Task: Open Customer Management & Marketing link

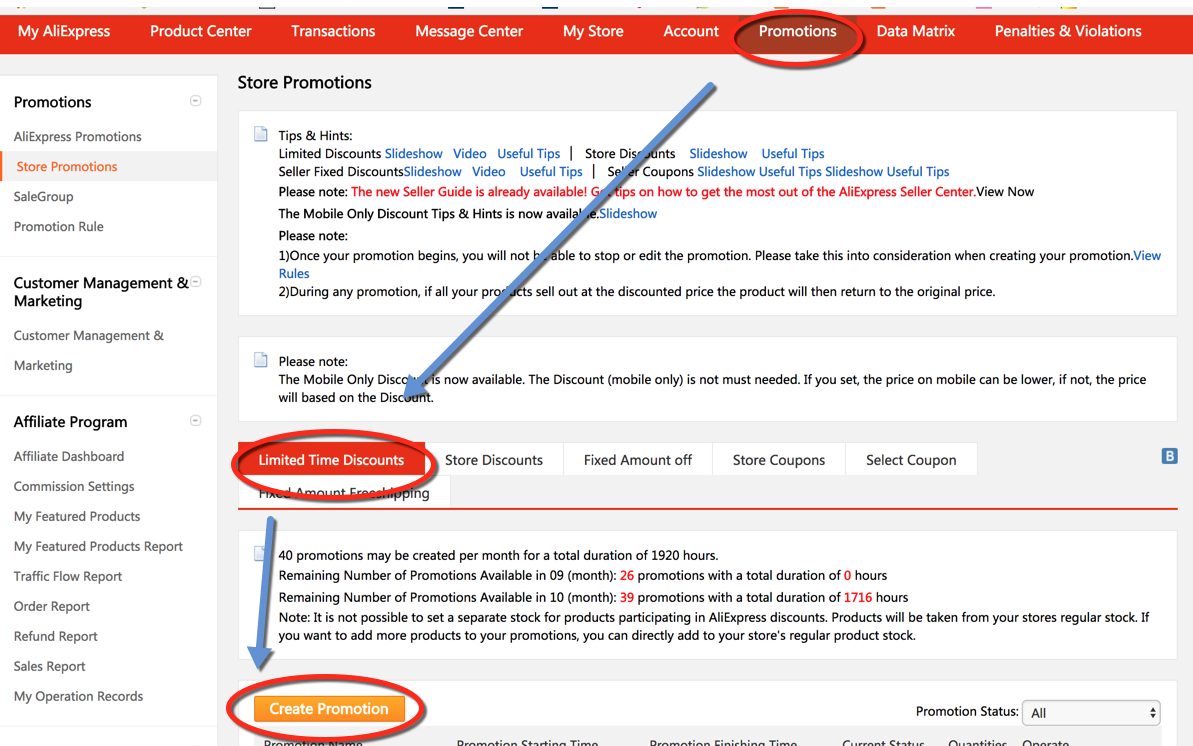Action: pos(88,350)
